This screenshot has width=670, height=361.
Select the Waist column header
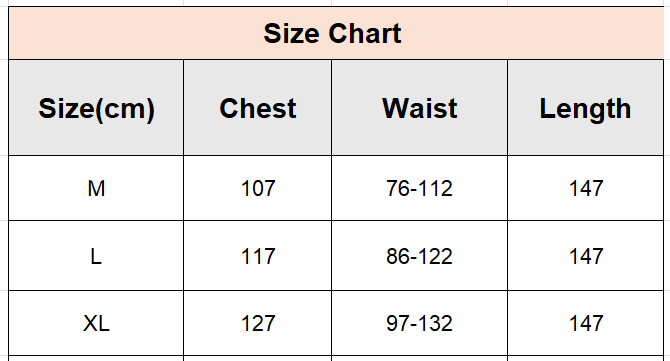420,108
